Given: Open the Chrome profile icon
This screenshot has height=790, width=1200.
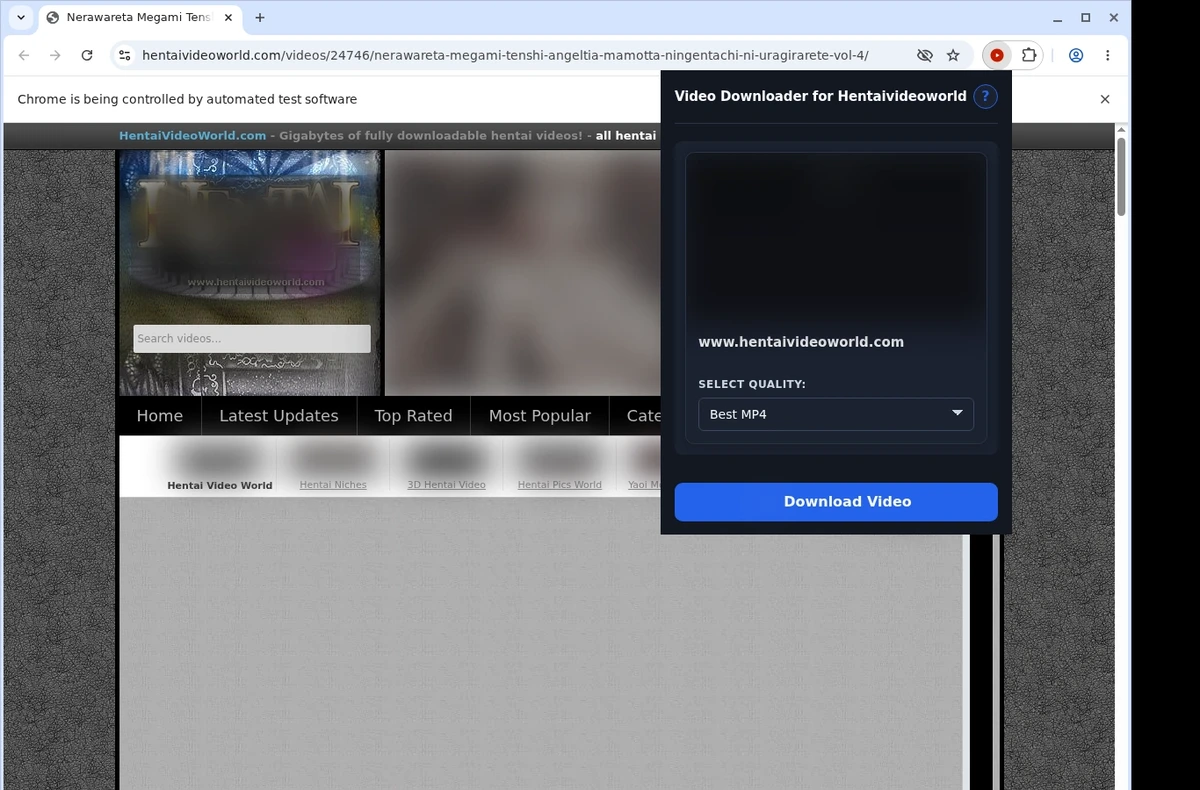Looking at the screenshot, I should (1076, 56).
